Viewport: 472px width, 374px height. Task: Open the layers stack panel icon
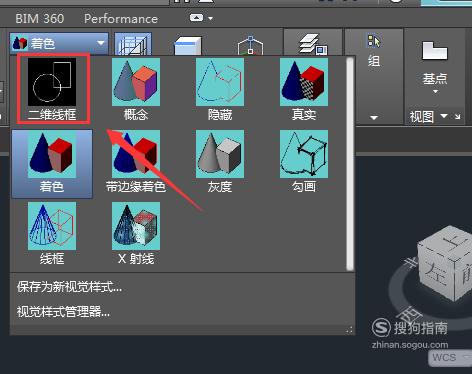313,44
